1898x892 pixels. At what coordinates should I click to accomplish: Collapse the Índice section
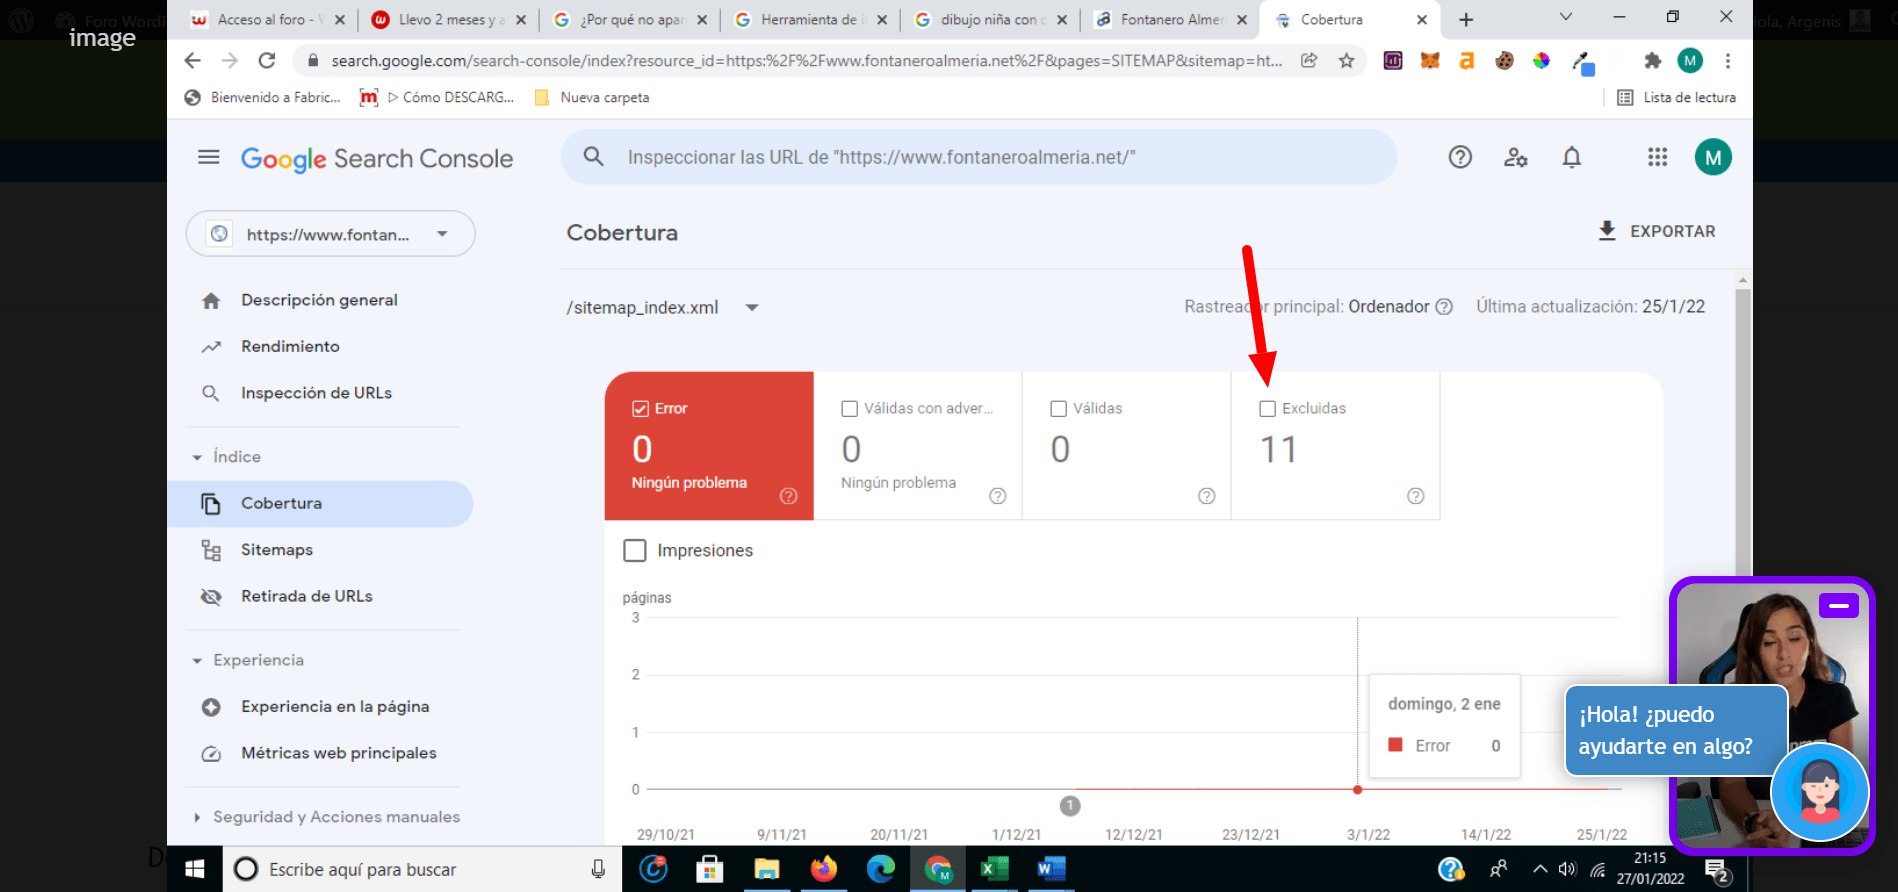[x=197, y=457]
